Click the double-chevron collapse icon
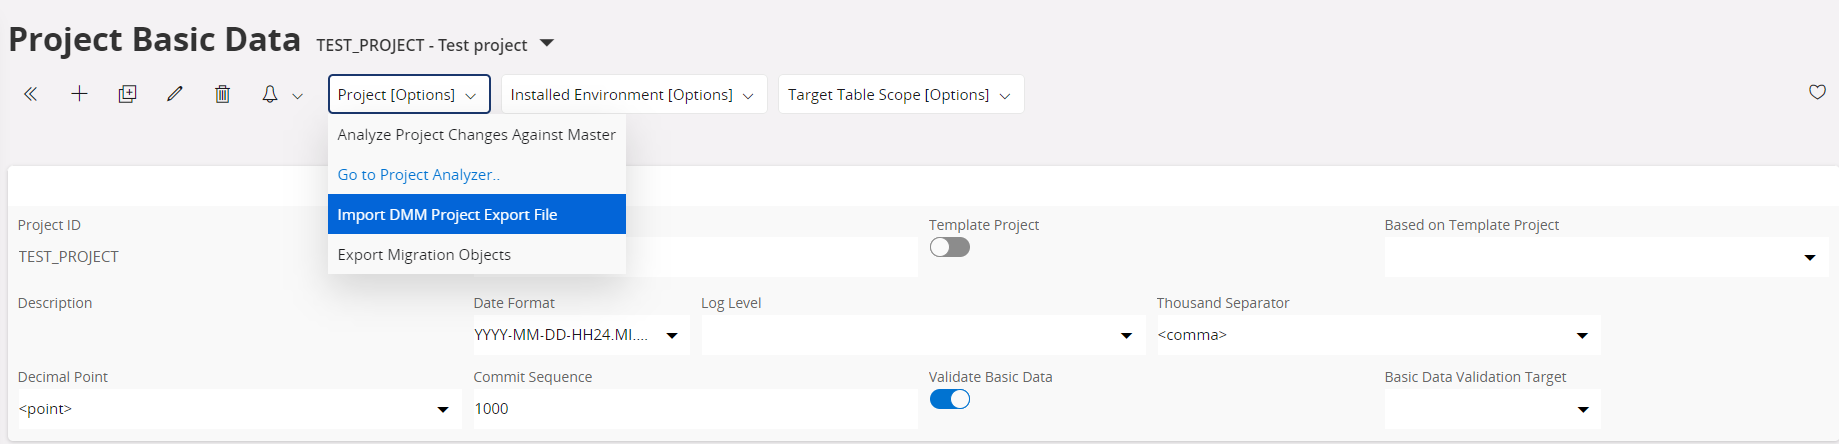This screenshot has width=1839, height=444. coord(31,94)
